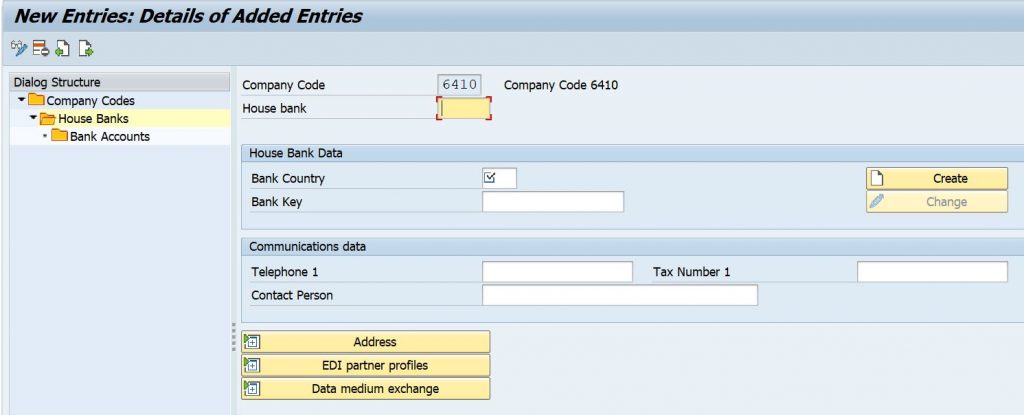
Task: Click the Create button
Action: coord(937,178)
